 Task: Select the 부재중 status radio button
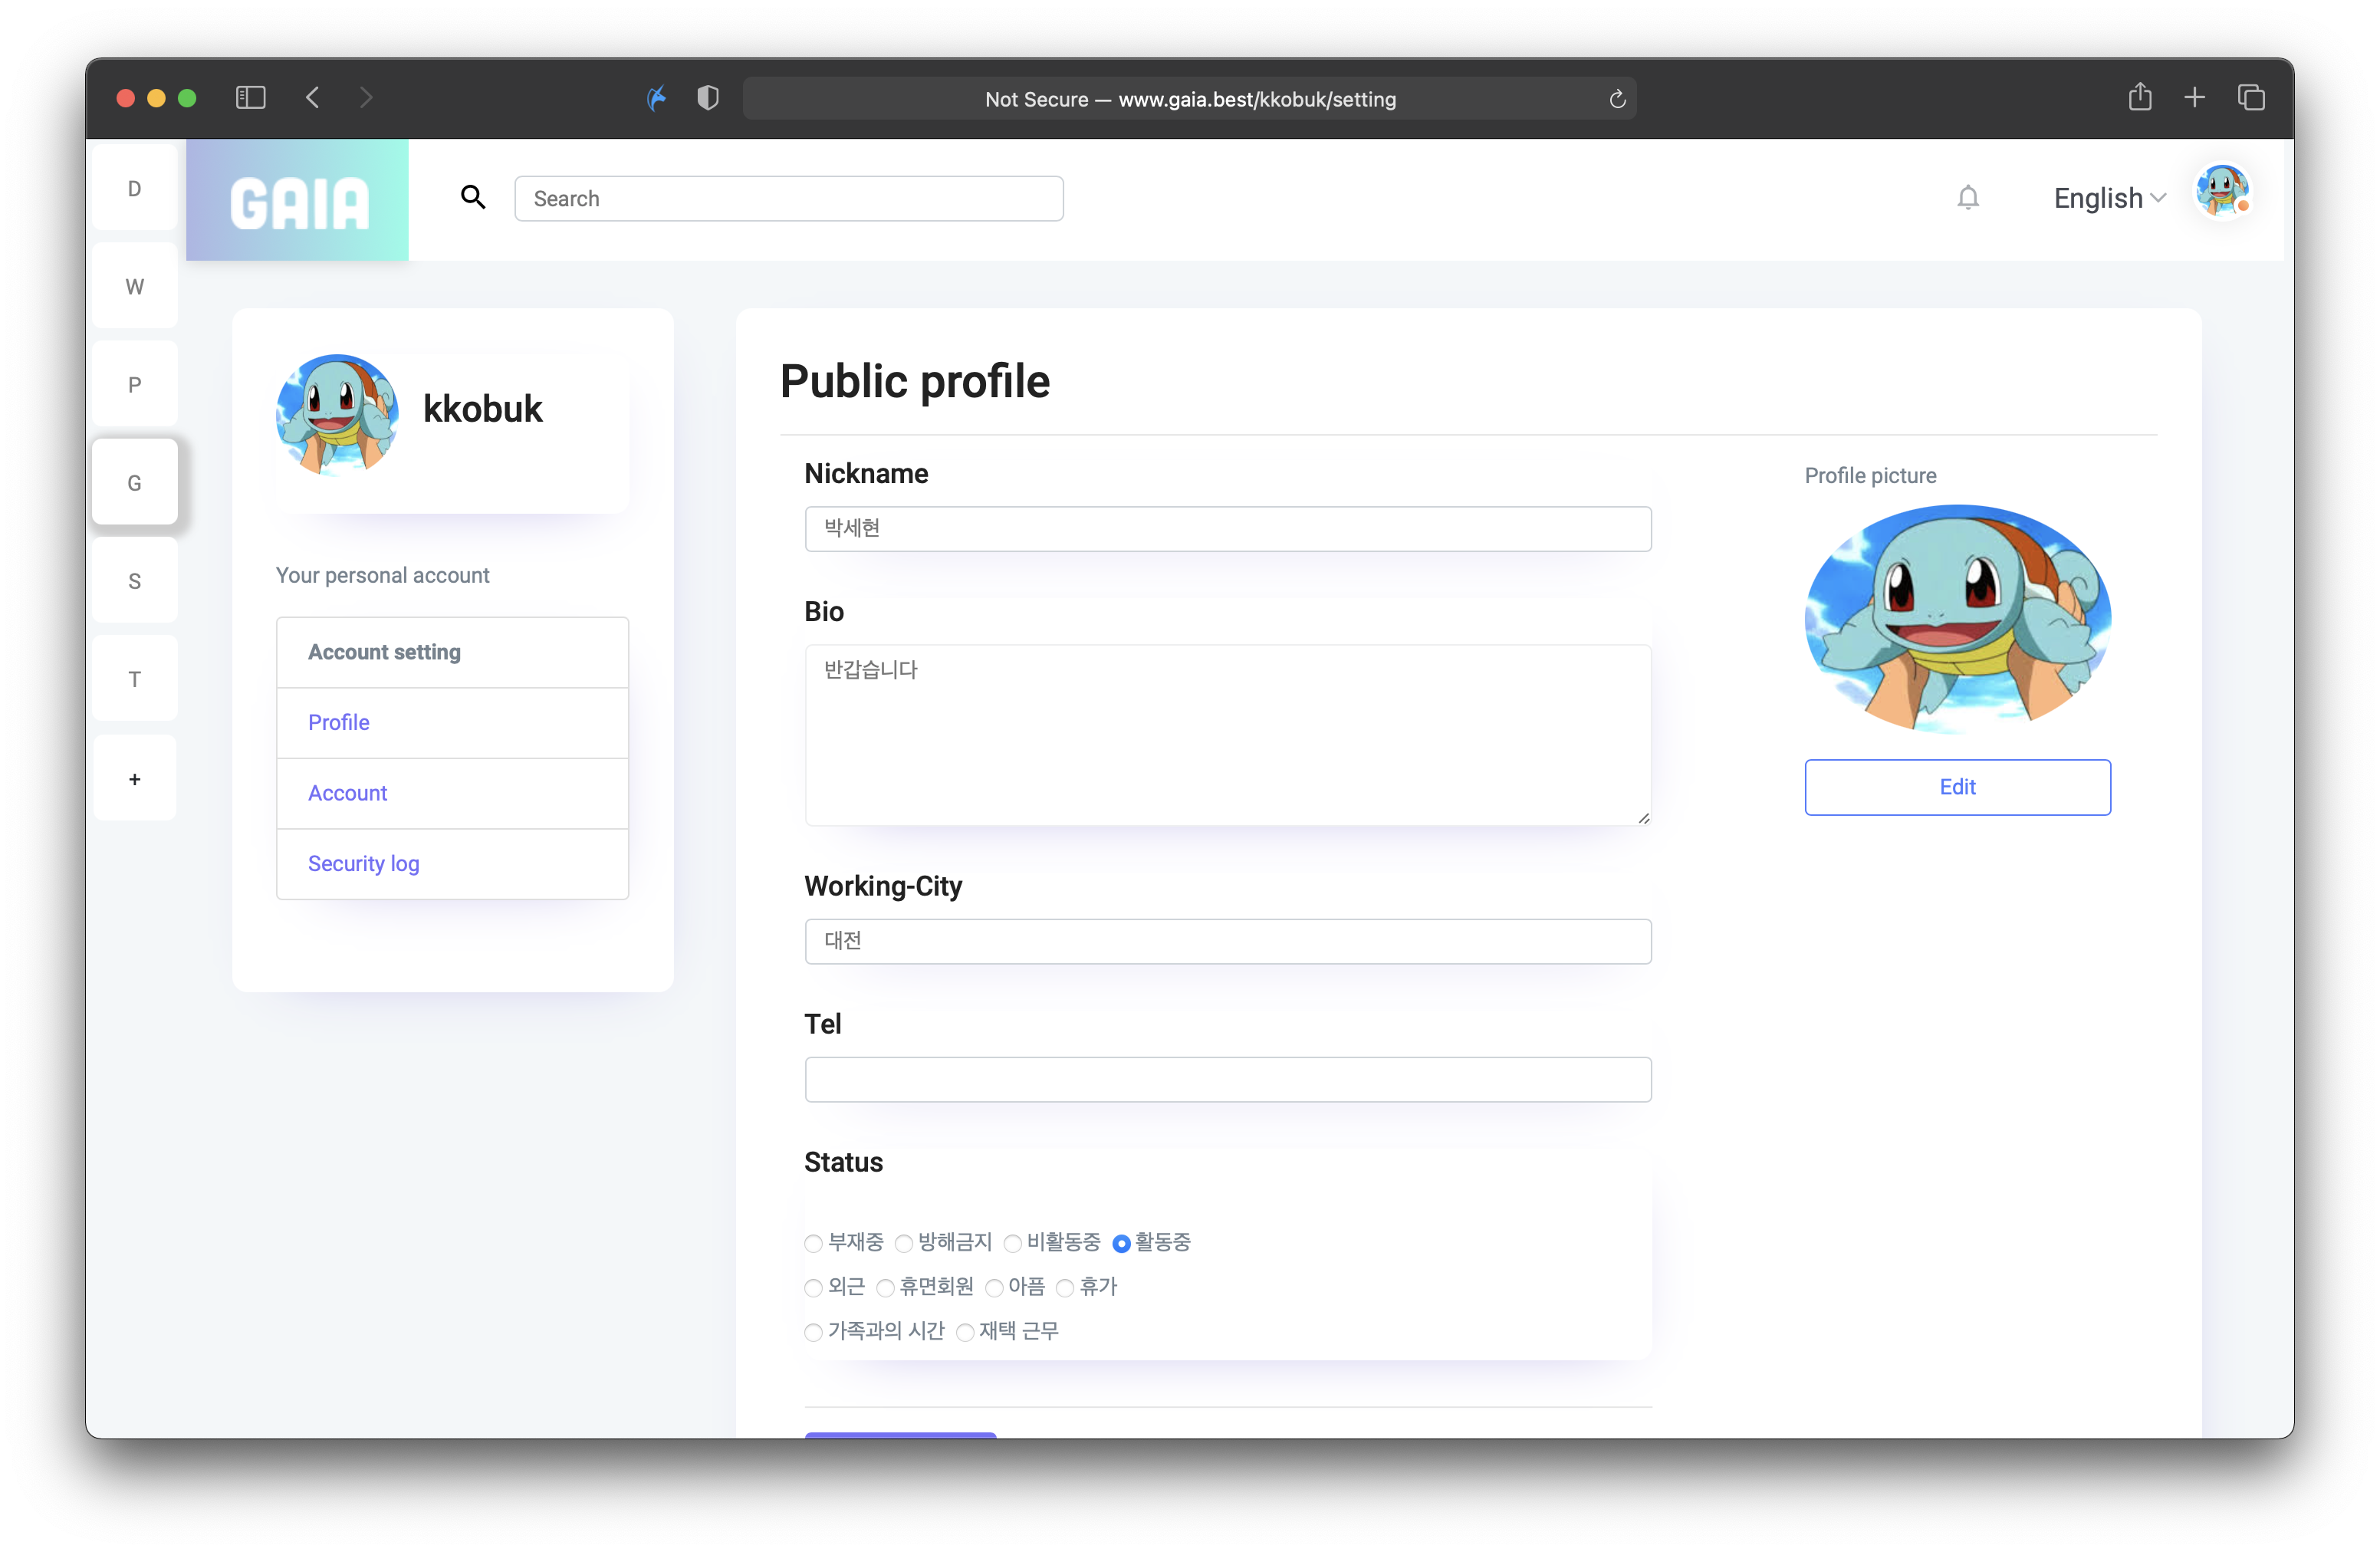[813, 1243]
